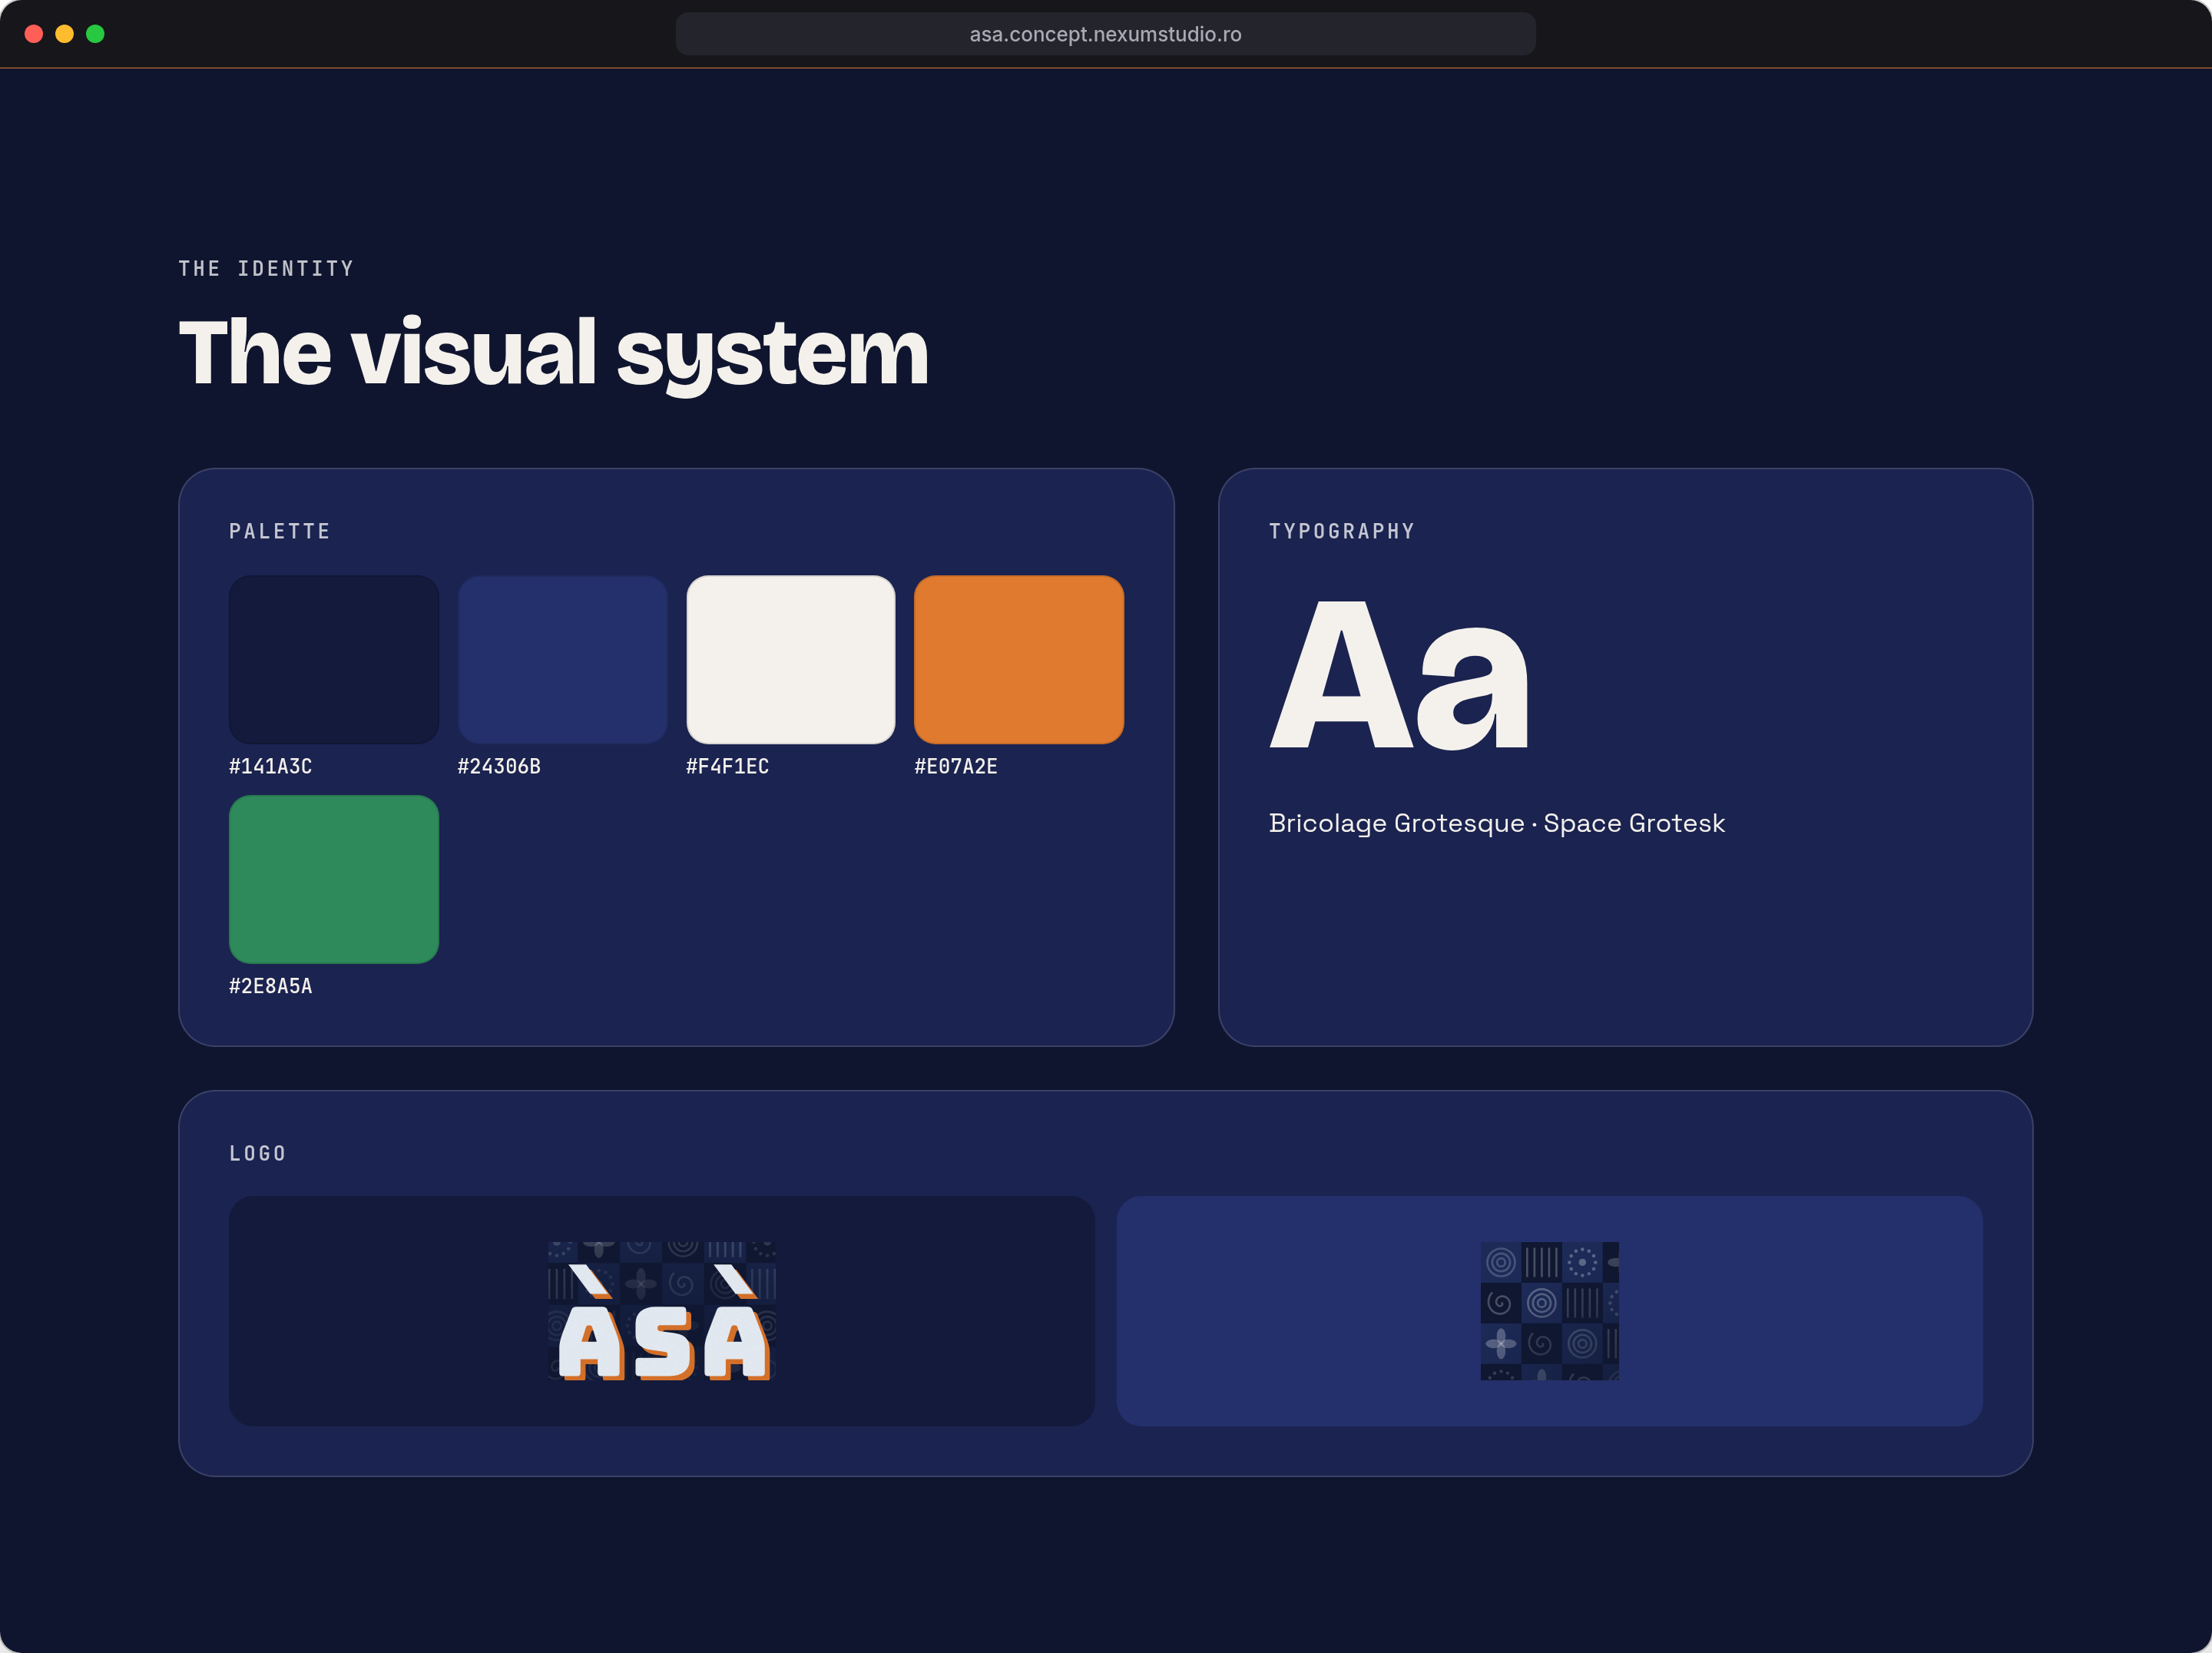Click the dark navy #141A3C color swatch

[334, 659]
